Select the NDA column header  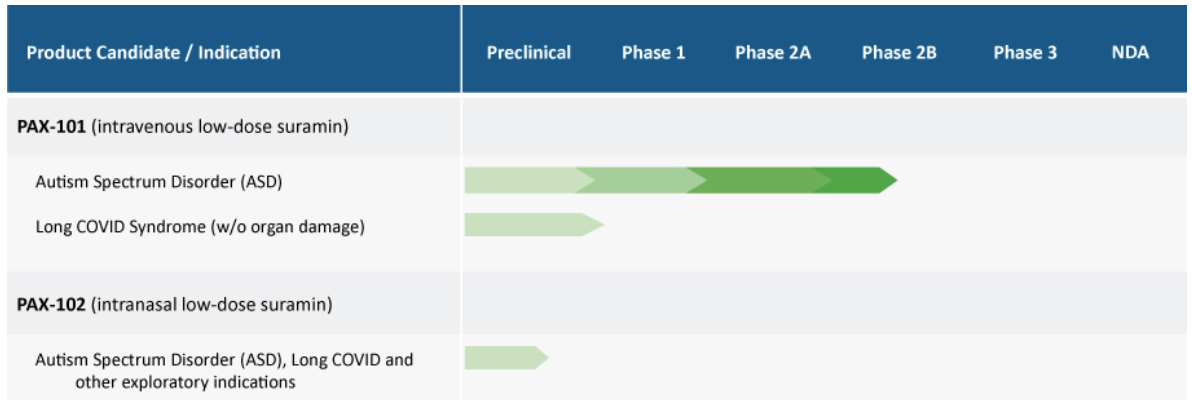[x=1129, y=53]
